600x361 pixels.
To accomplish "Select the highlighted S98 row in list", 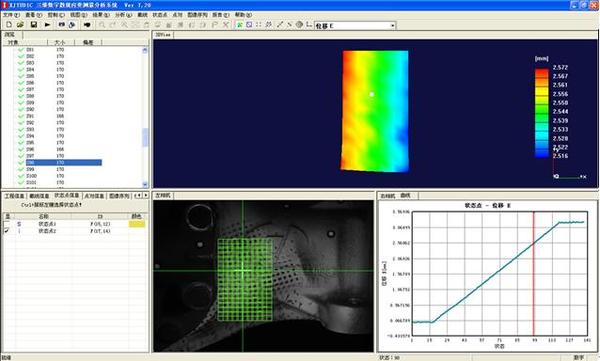I will 64,163.
